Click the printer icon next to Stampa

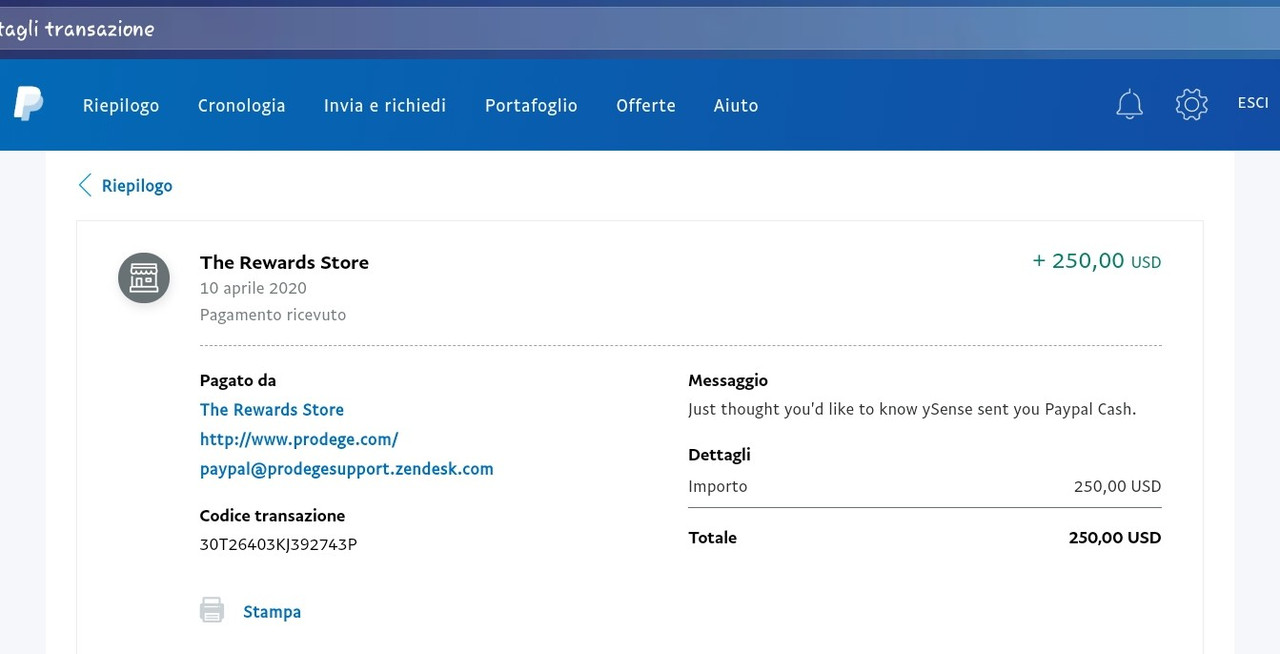click(x=212, y=610)
